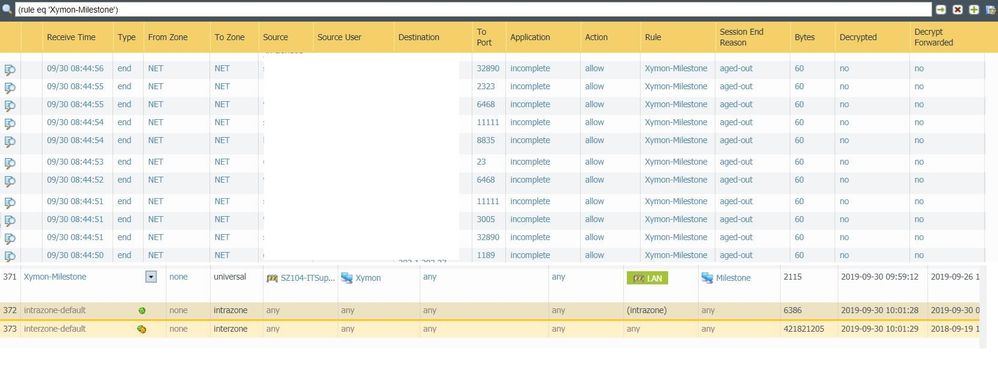Open the dropdown arrow on Xymon-Milestone rule

[x=151, y=277]
